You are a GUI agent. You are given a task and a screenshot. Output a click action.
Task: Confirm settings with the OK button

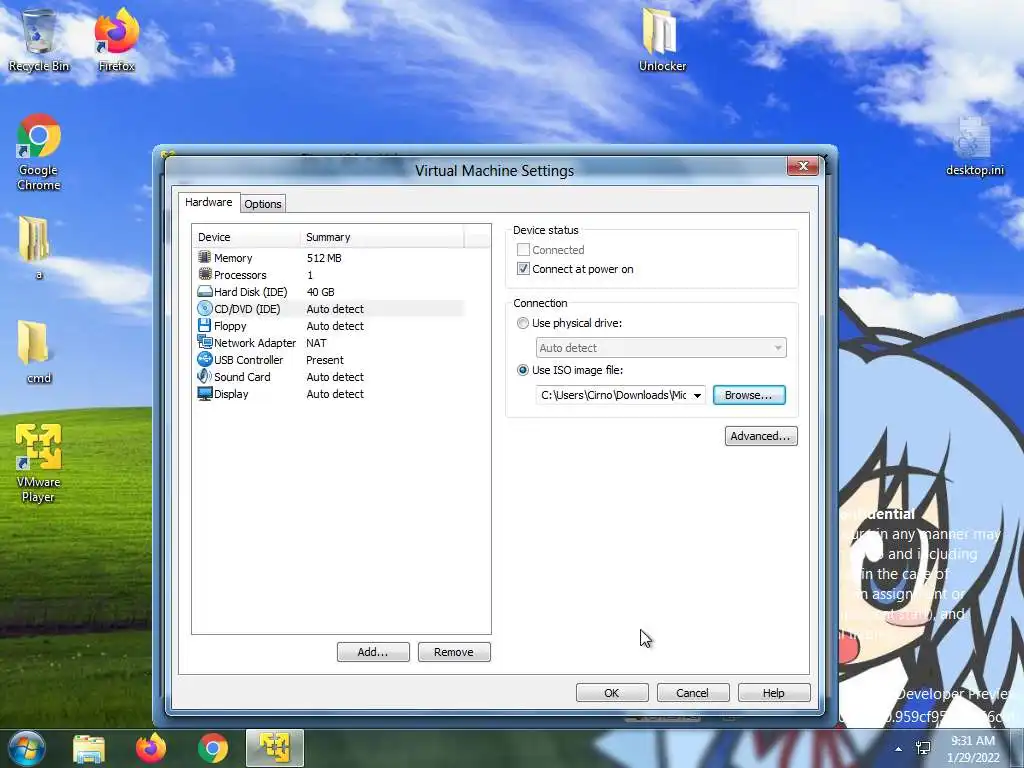612,693
